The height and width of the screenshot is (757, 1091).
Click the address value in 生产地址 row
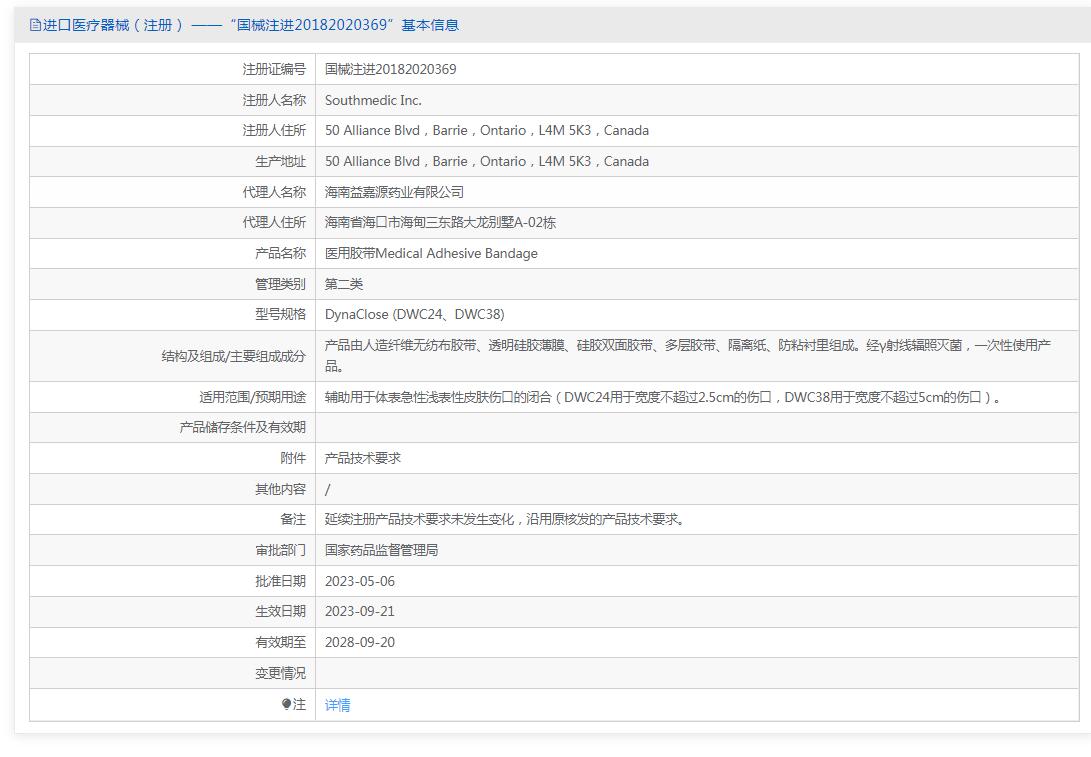[x=486, y=161]
